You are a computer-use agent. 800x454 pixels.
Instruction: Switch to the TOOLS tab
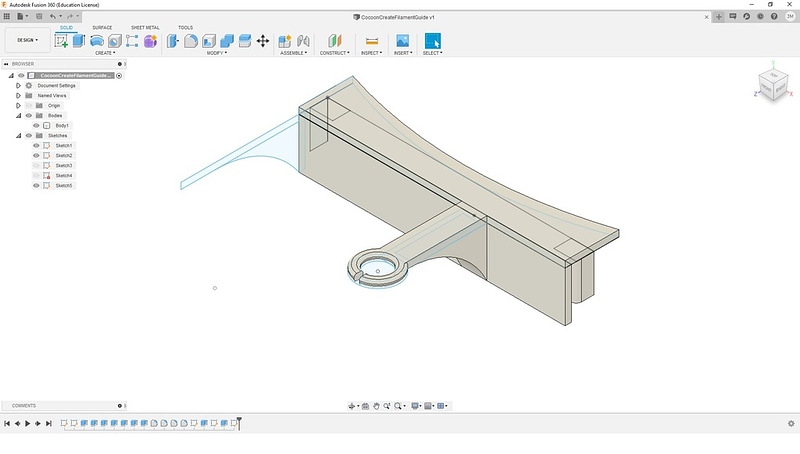click(185, 28)
